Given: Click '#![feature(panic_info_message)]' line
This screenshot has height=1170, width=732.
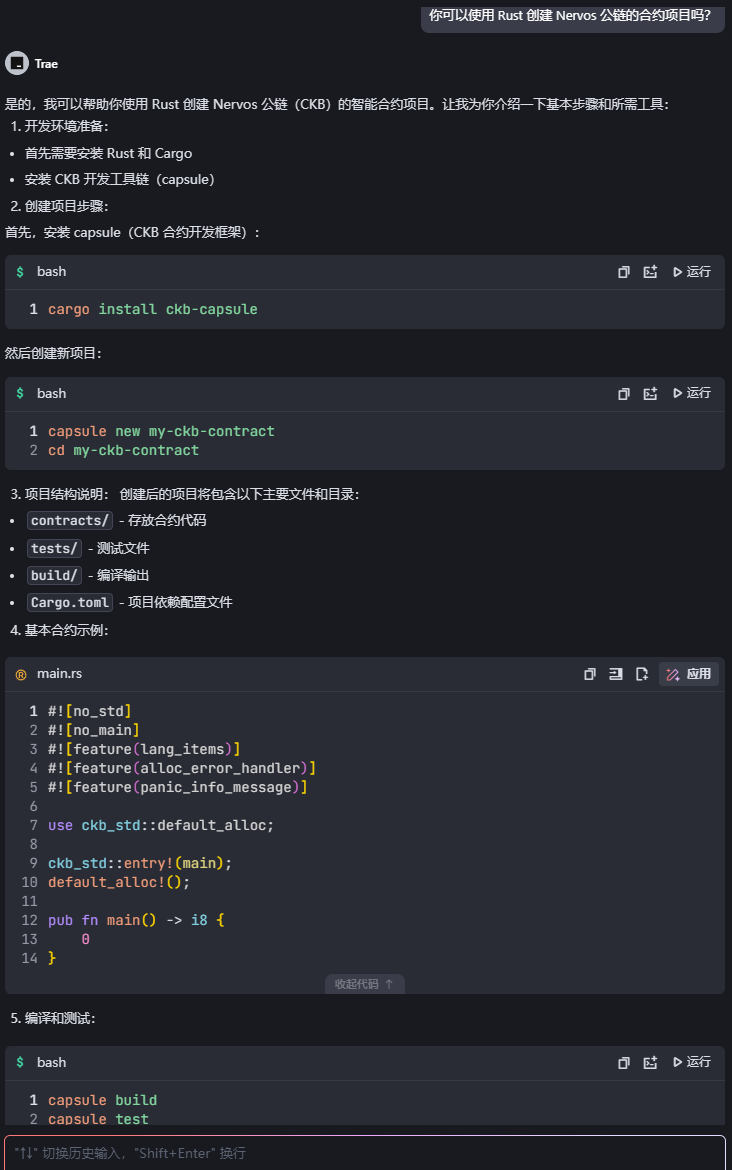Looking at the screenshot, I should pos(178,787).
